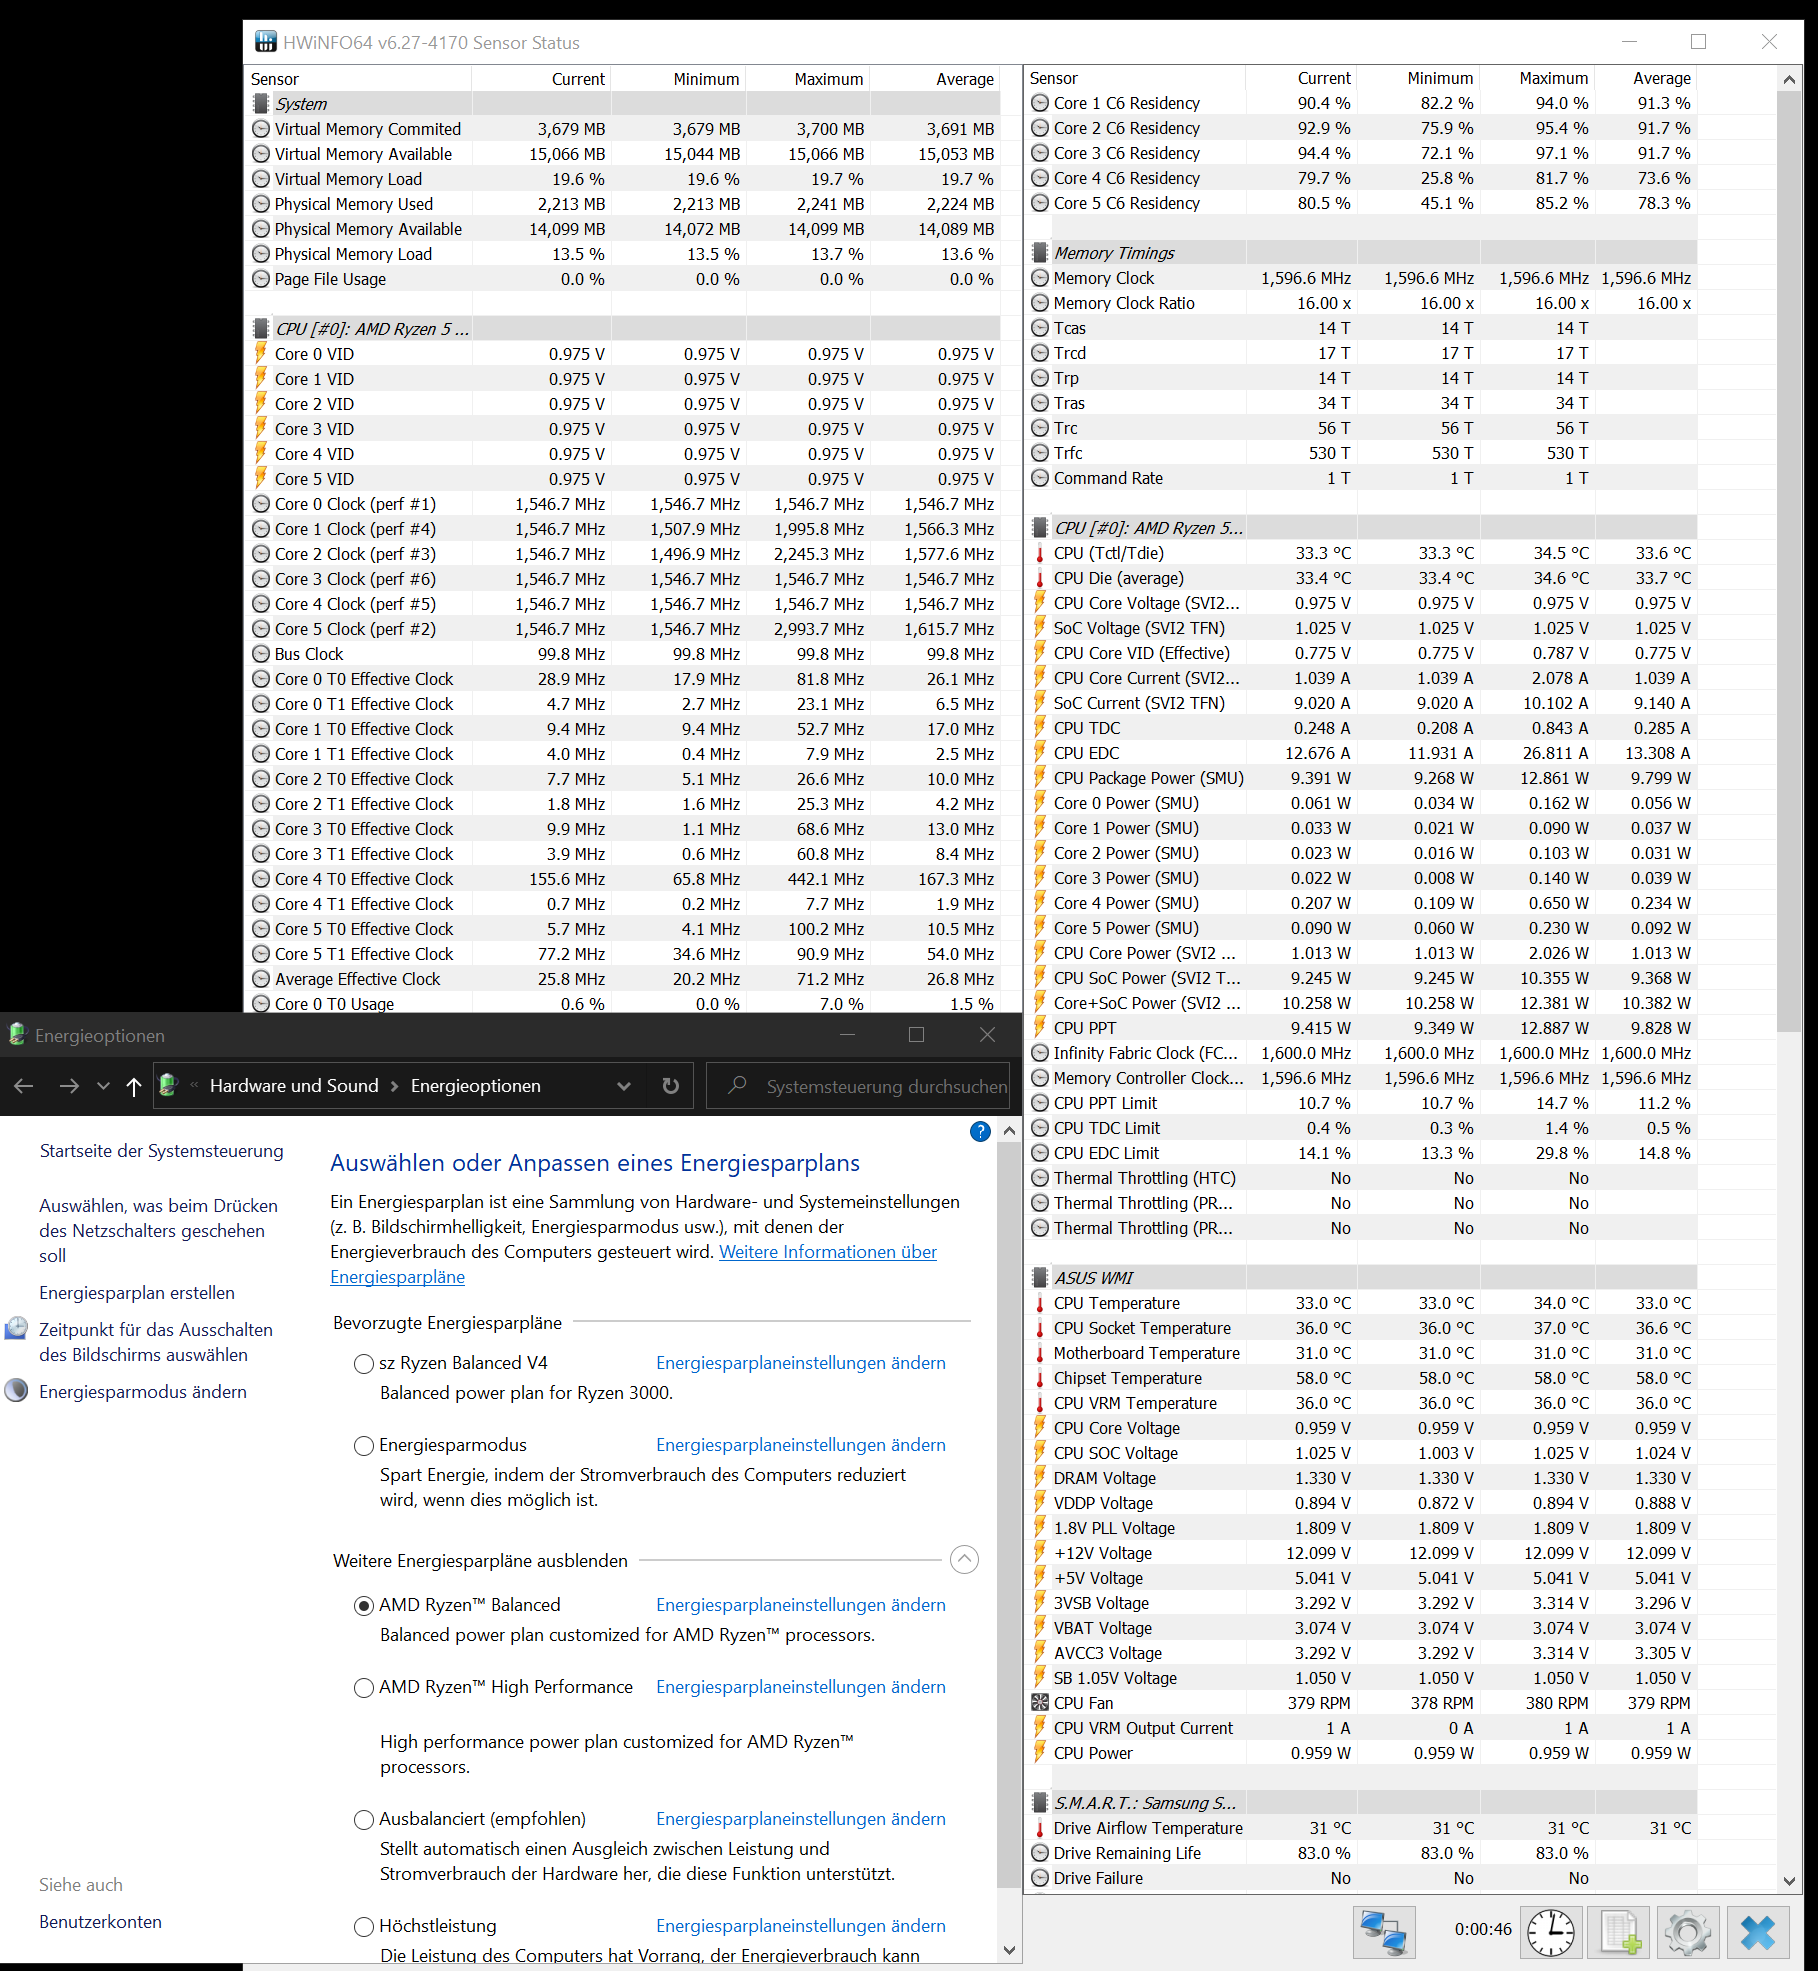Click the Energieoptionen title bar battery icon
The width and height of the screenshot is (1818, 1971).
pyautogui.click(x=17, y=1035)
